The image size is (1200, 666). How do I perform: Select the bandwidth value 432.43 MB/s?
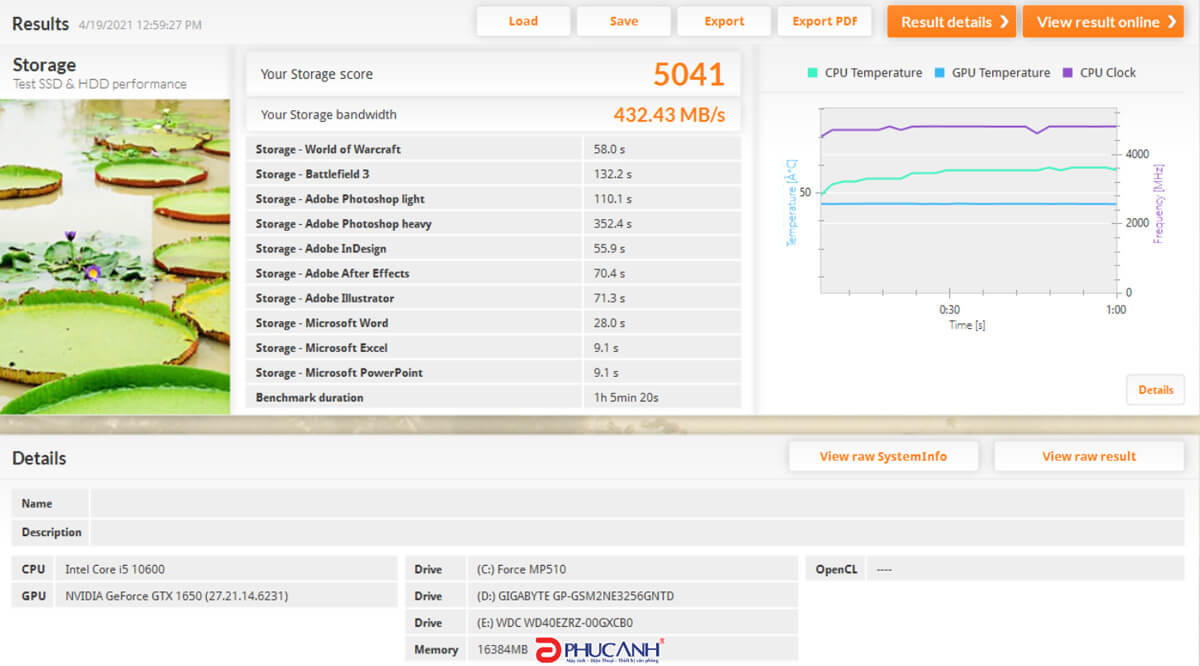click(x=669, y=115)
